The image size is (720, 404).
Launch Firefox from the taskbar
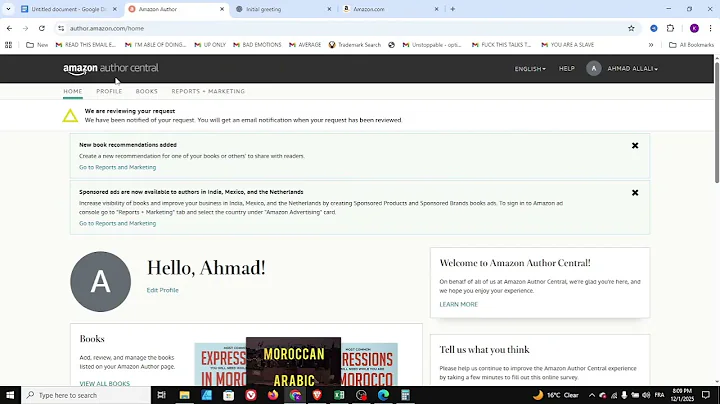[273, 395]
